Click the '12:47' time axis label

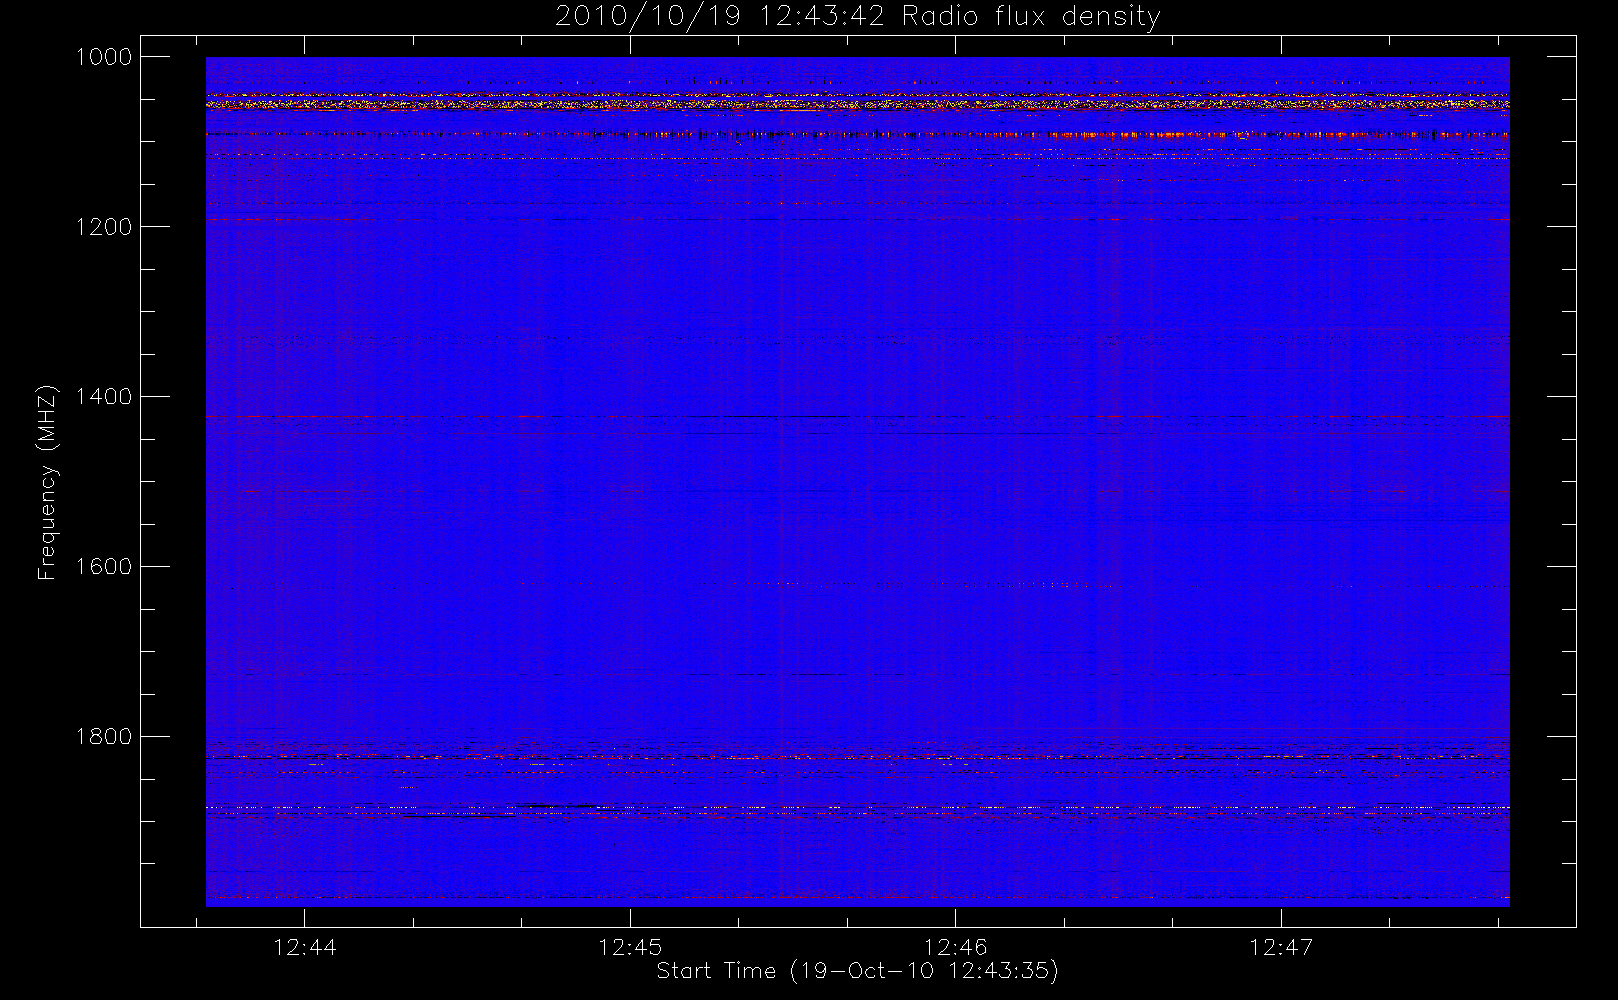1280,947
